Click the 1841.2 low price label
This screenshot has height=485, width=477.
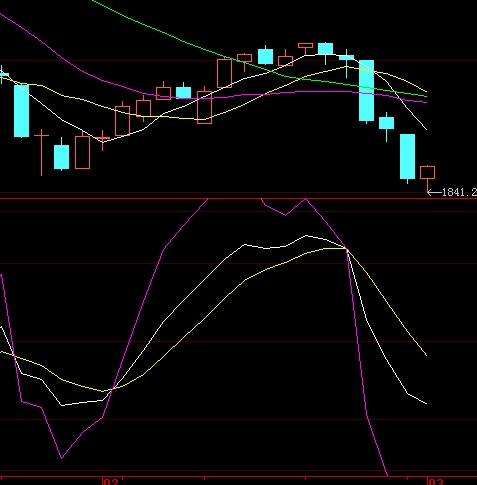point(459,192)
